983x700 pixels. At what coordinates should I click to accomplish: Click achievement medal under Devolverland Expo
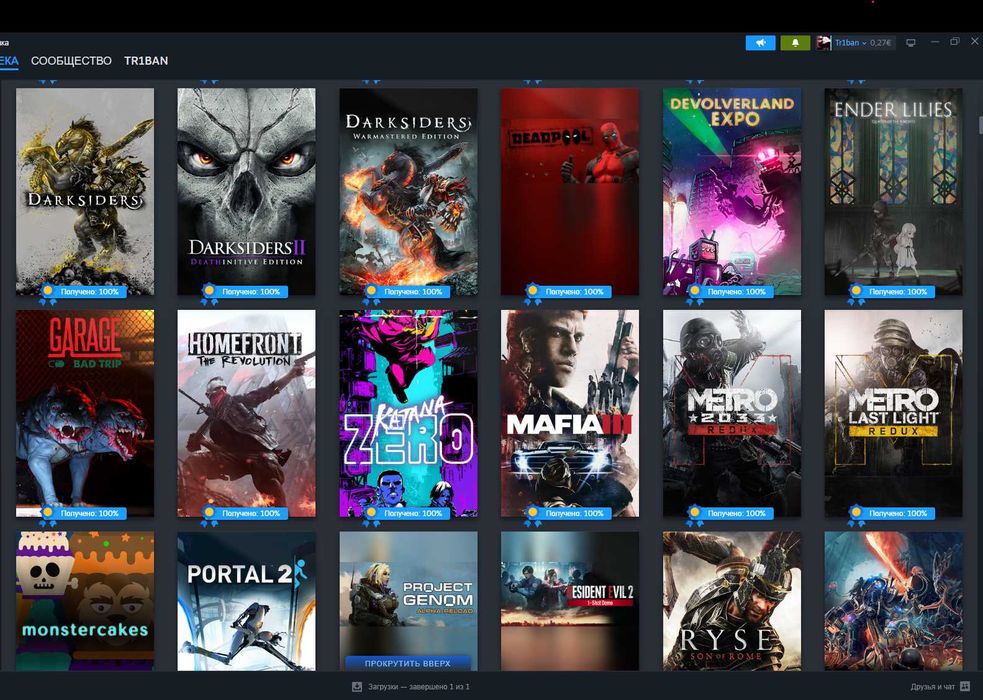click(x=694, y=293)
